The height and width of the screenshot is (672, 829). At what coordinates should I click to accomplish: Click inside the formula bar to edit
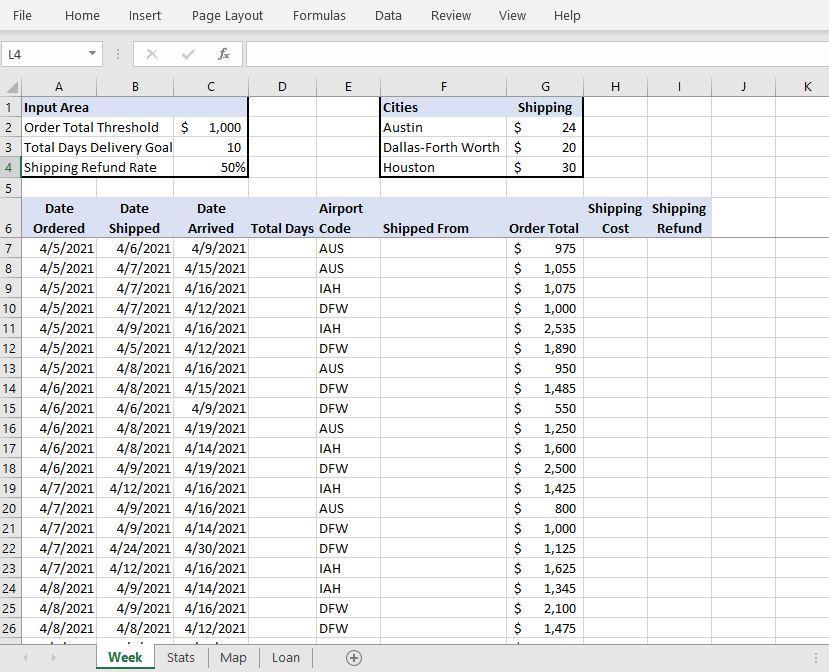[x=450, y=53]
